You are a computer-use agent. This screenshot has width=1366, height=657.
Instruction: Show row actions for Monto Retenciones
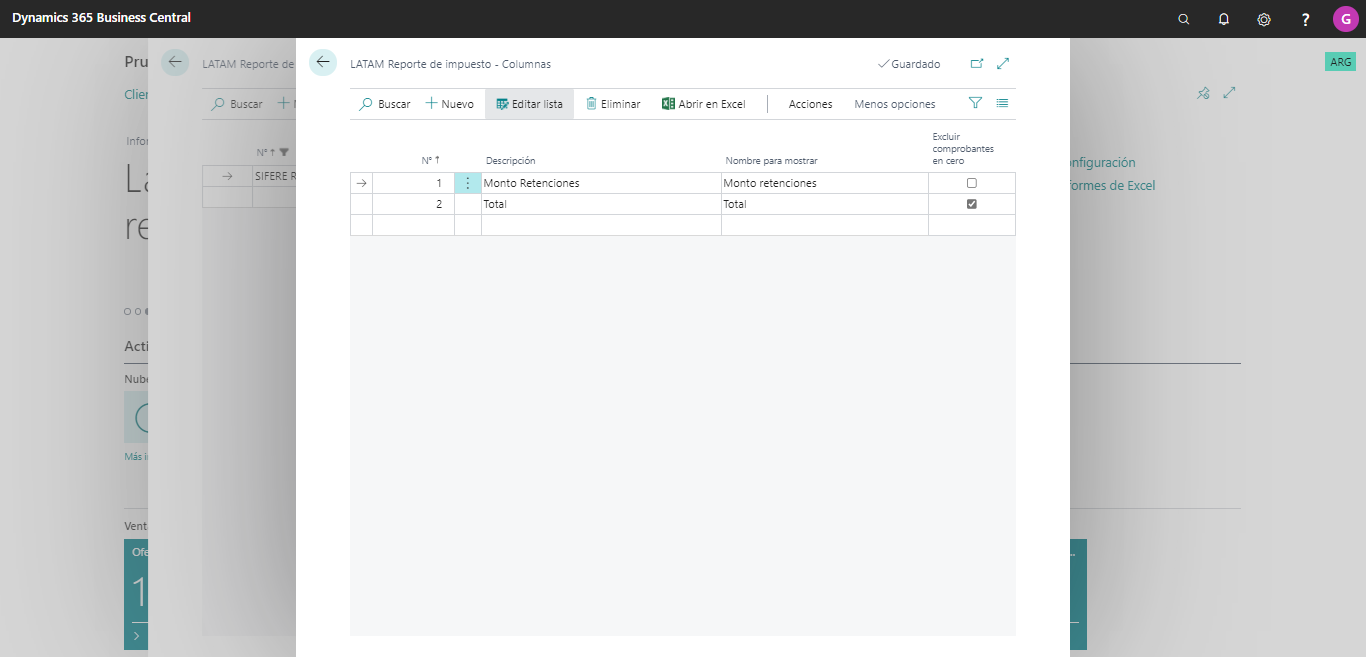pyautogui.click(x=468, y=183)
